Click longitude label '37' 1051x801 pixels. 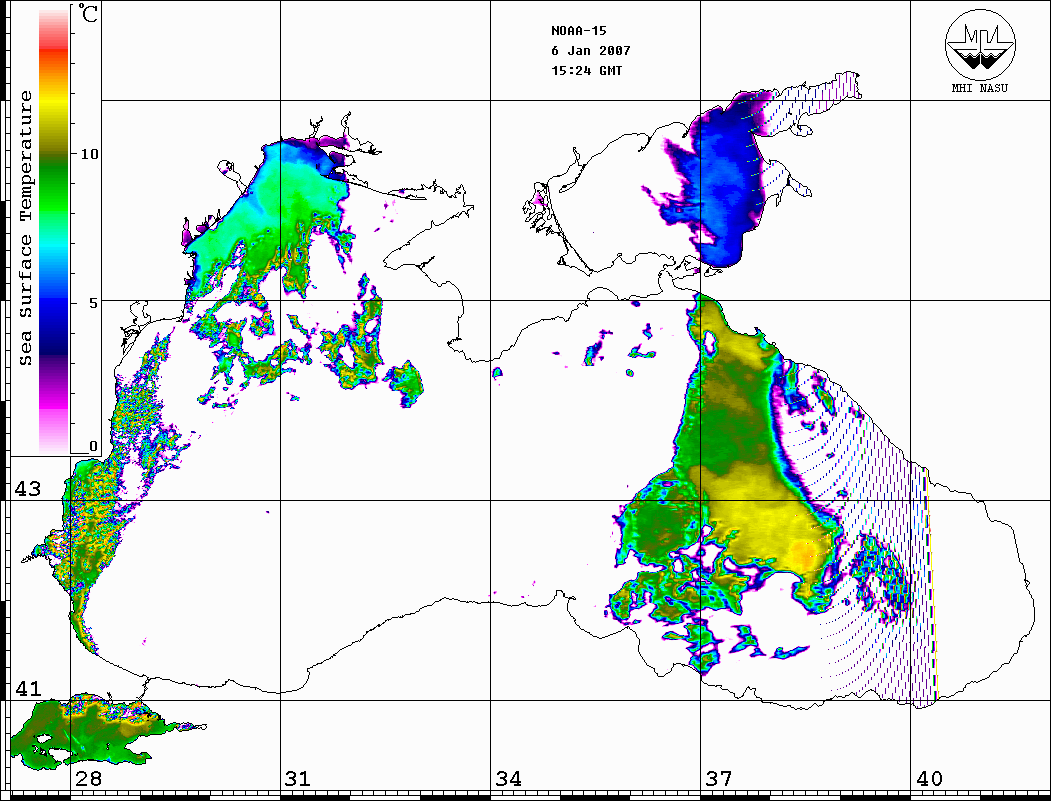(719, 778)
